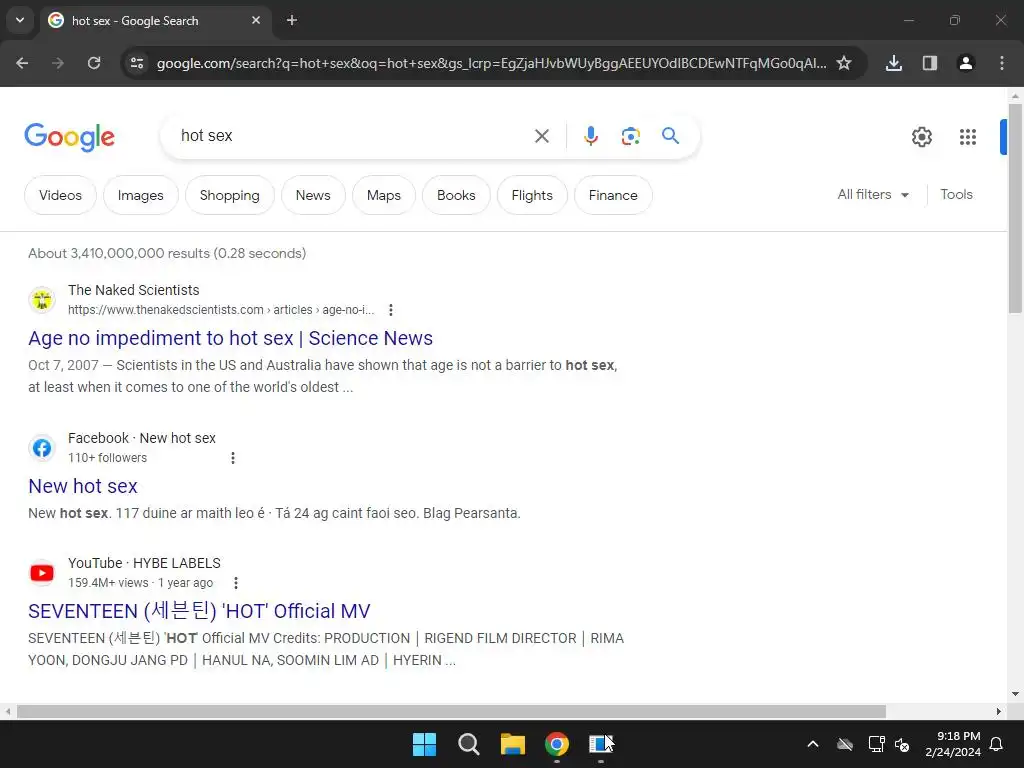Clear the search box with the X icon

click(541, 136)
